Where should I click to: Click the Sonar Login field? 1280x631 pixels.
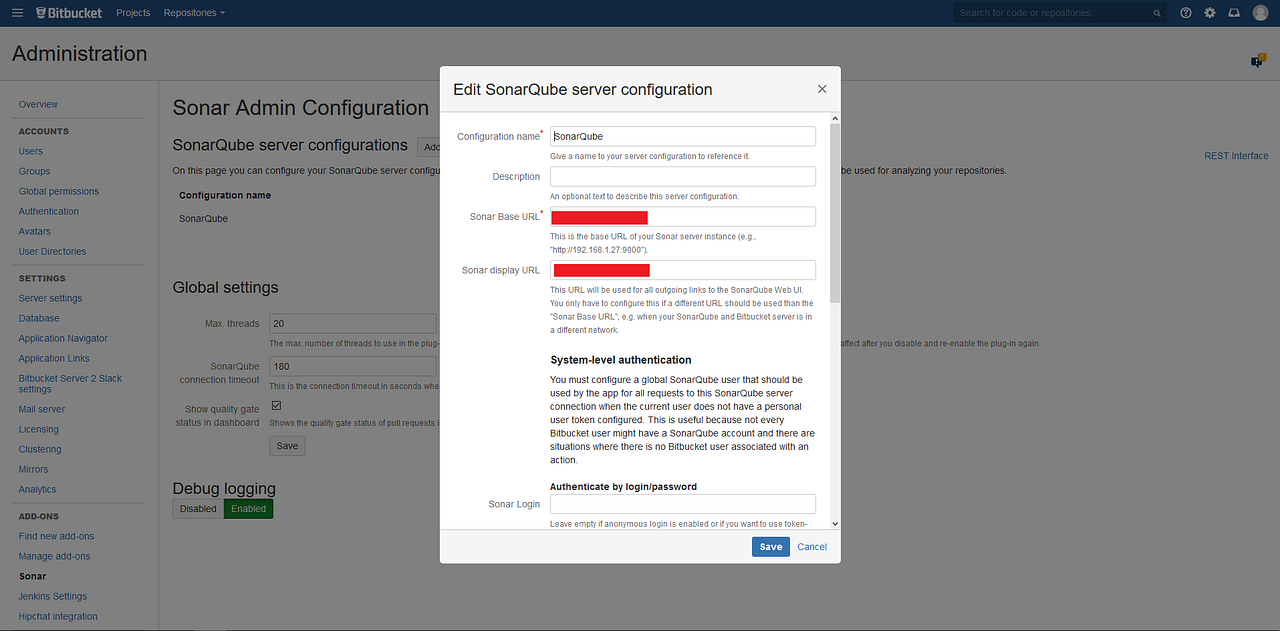tap(683, 504)
